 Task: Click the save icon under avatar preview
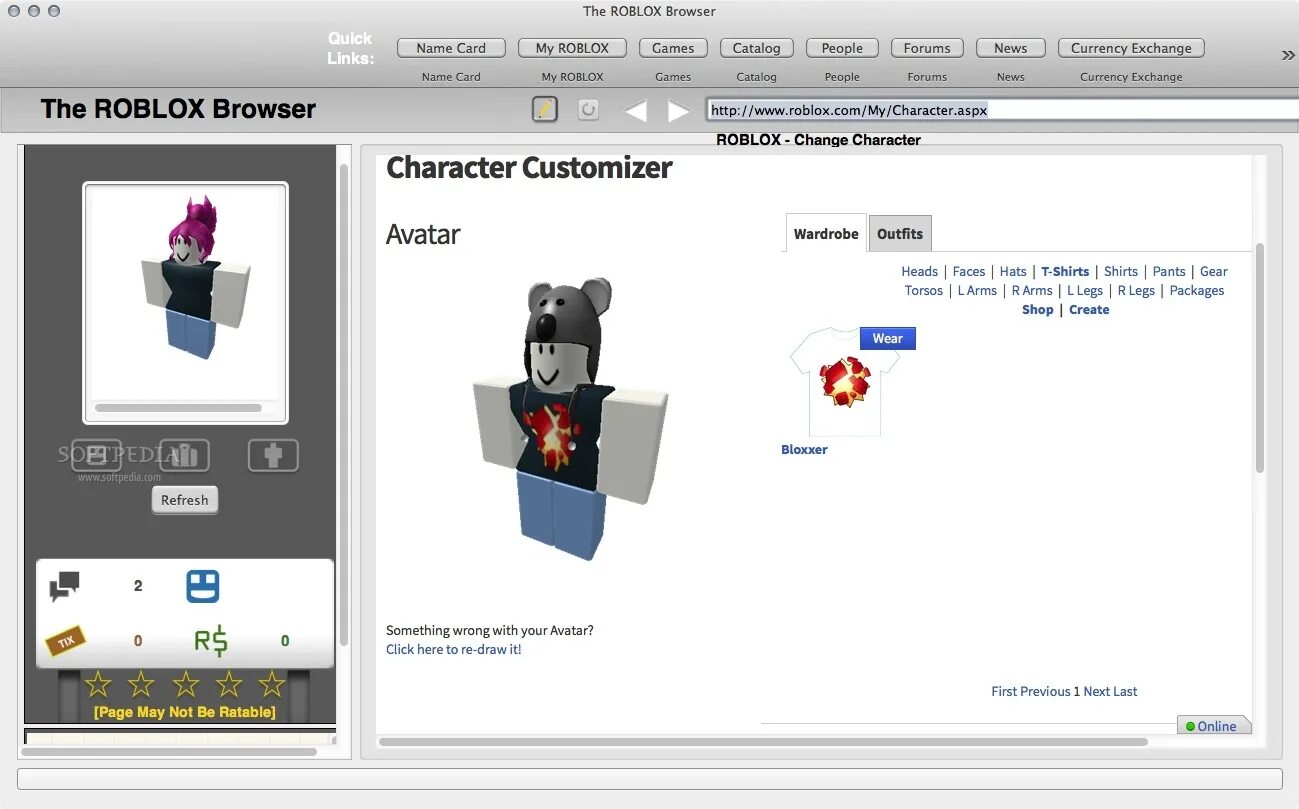[96, 455]
